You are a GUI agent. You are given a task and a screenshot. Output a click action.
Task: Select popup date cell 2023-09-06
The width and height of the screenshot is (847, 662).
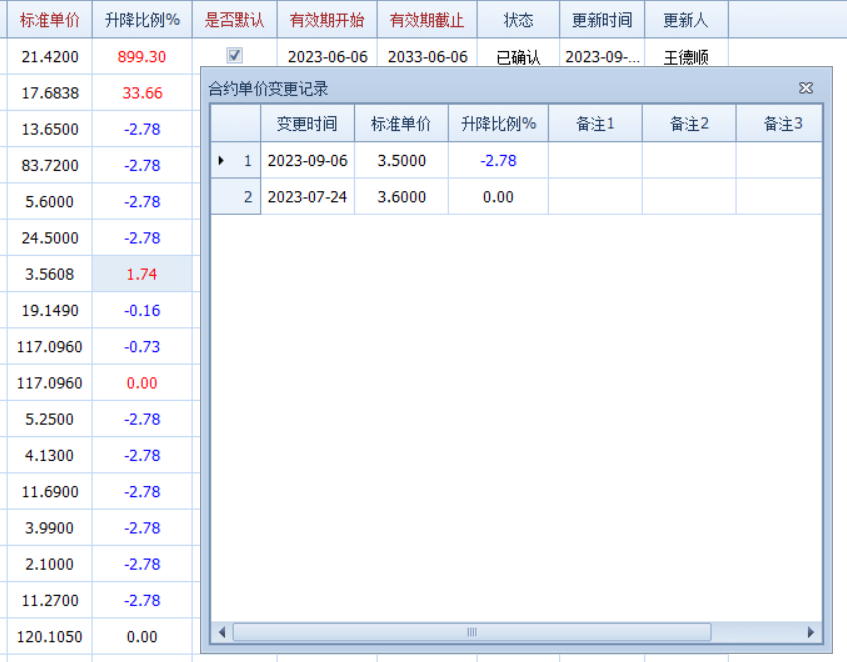tap(307, 160)
